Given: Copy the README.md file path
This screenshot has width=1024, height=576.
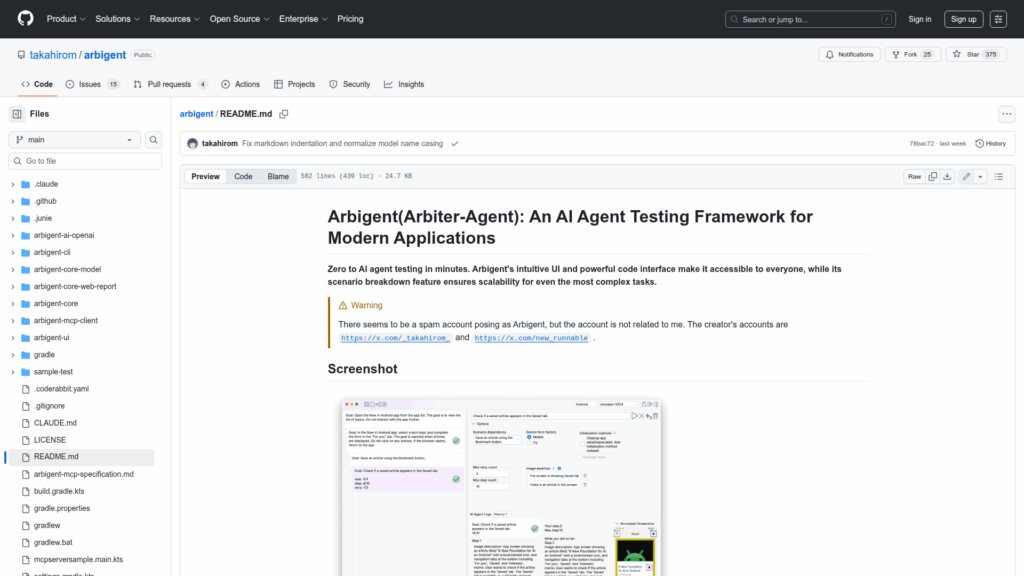Looking at the screenshot, I should point(284,114).
